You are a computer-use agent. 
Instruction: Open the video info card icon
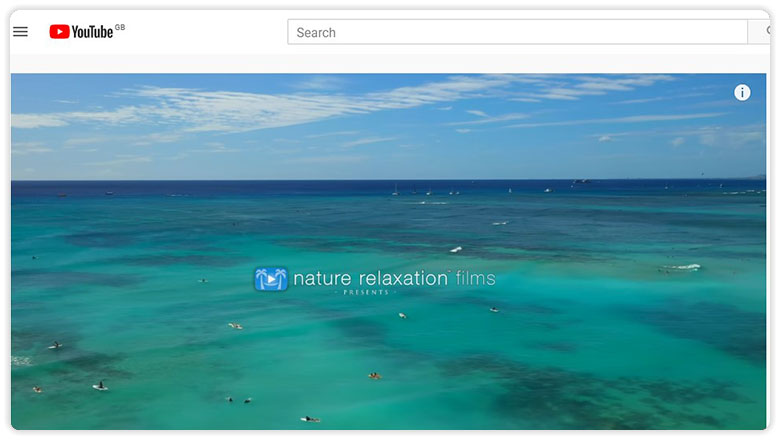click(x=742, y=92)
